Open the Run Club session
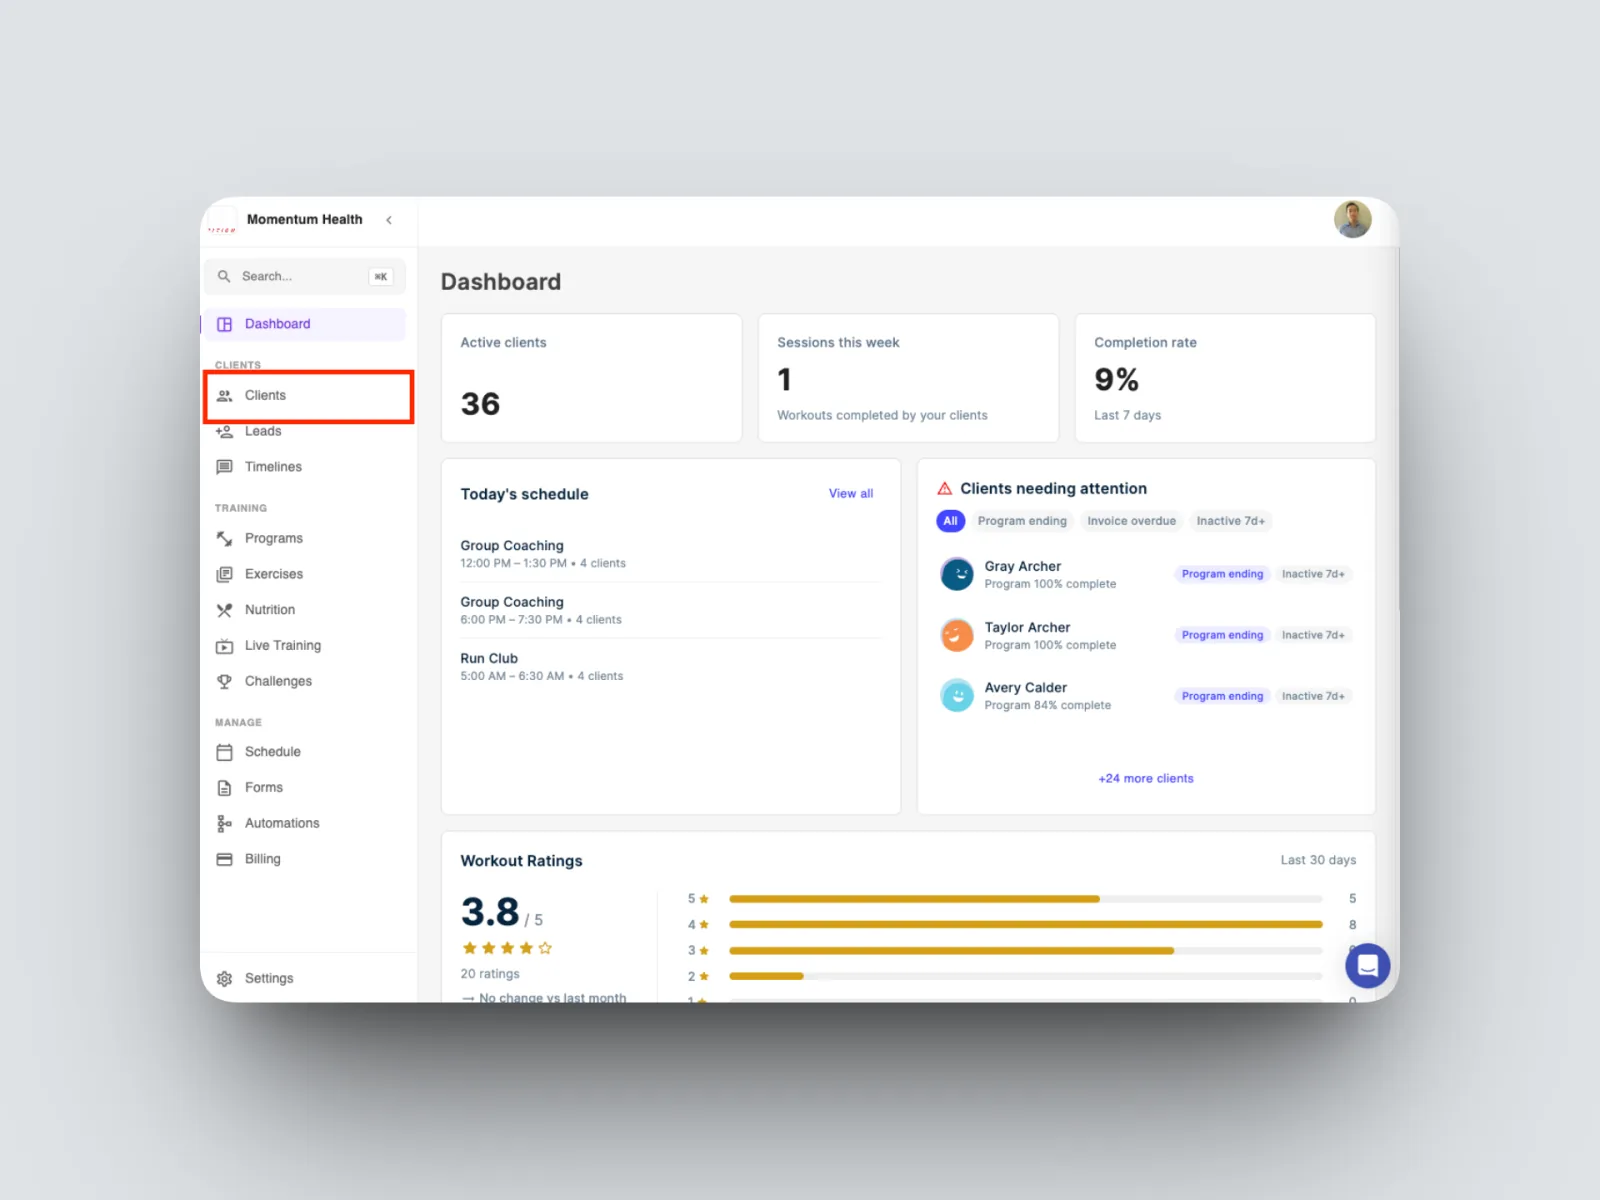1600x1200 pixels. (671, 667)
